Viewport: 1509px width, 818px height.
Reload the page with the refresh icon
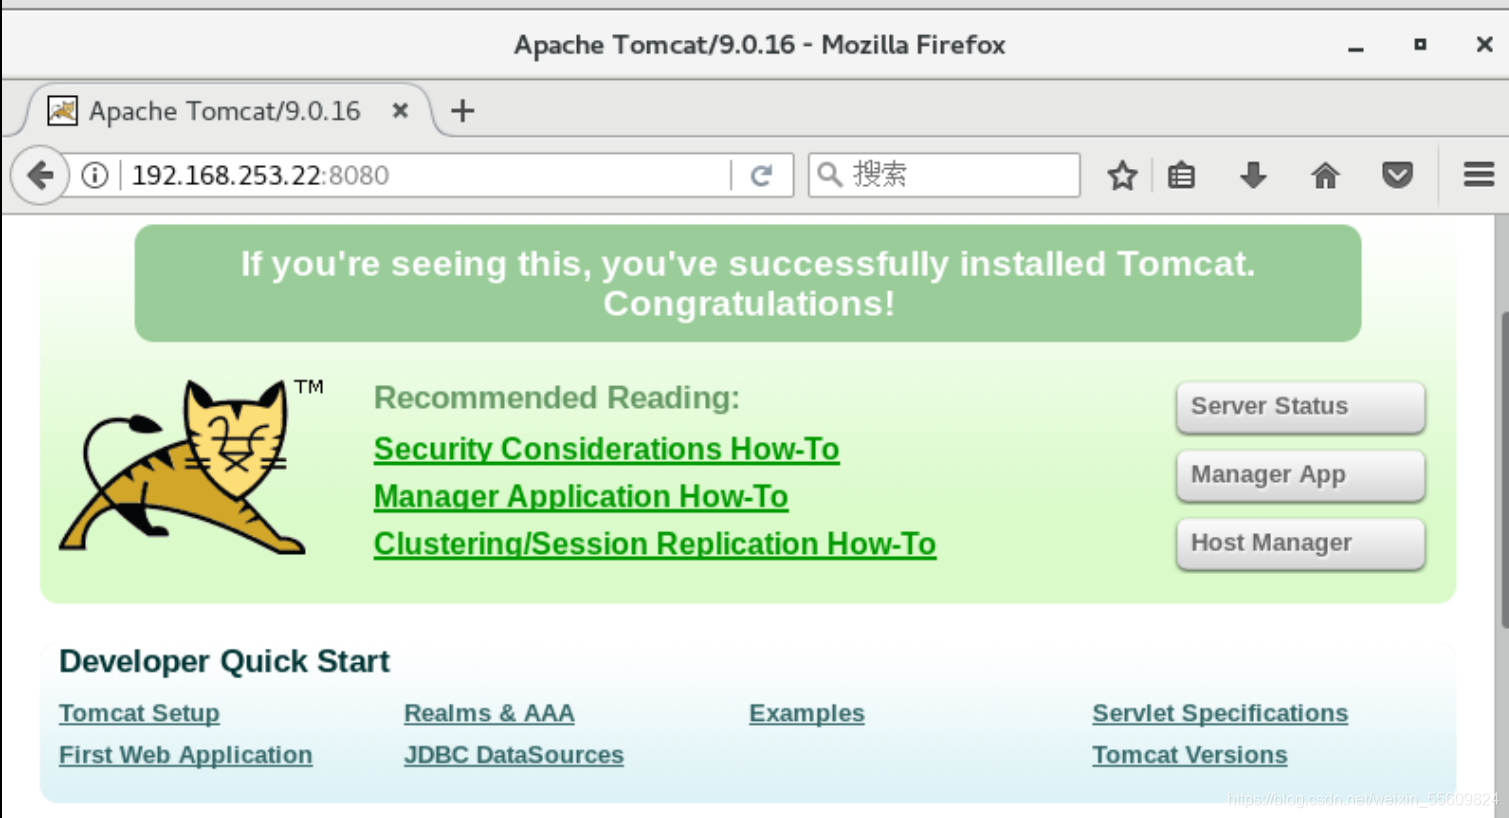pyautogui.click(x=762, y=176)
